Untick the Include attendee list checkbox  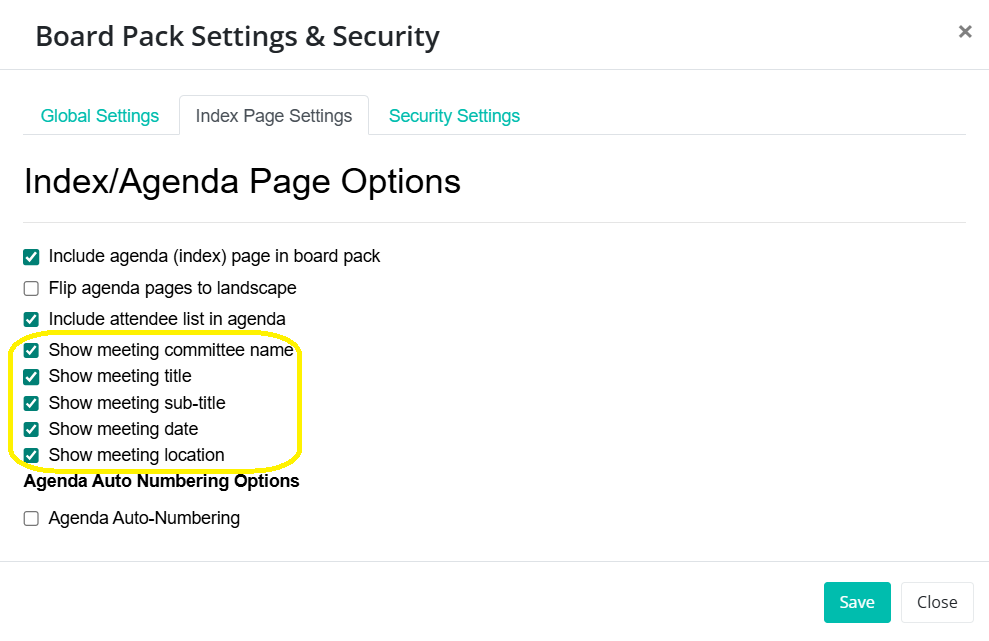pyautogui.click(x=31, y=320)
